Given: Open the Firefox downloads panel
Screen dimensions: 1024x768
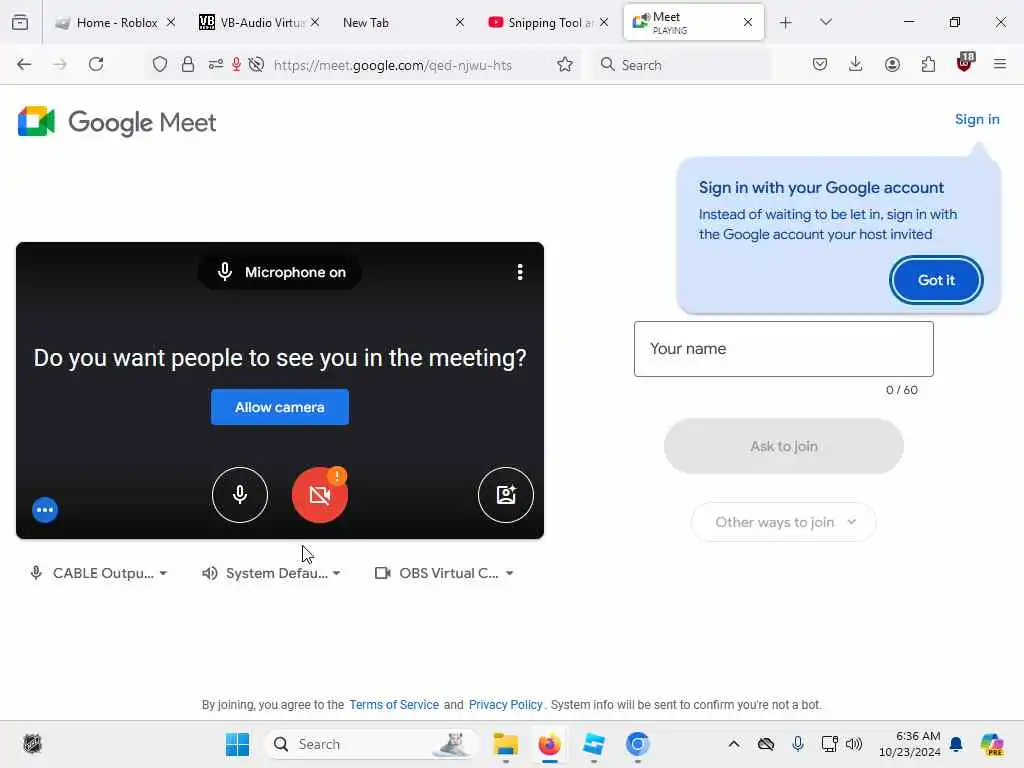Looking at the screenshot, I should pos(856,64).
